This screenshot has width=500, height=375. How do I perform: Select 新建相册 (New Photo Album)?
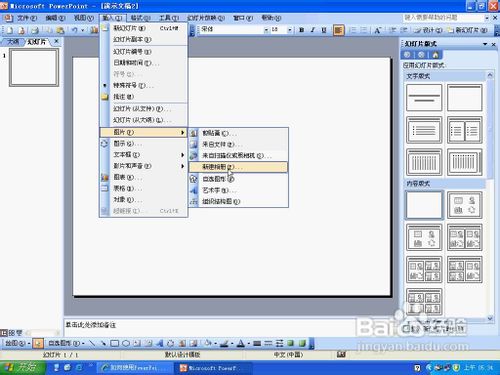click(x=238, y=167)
